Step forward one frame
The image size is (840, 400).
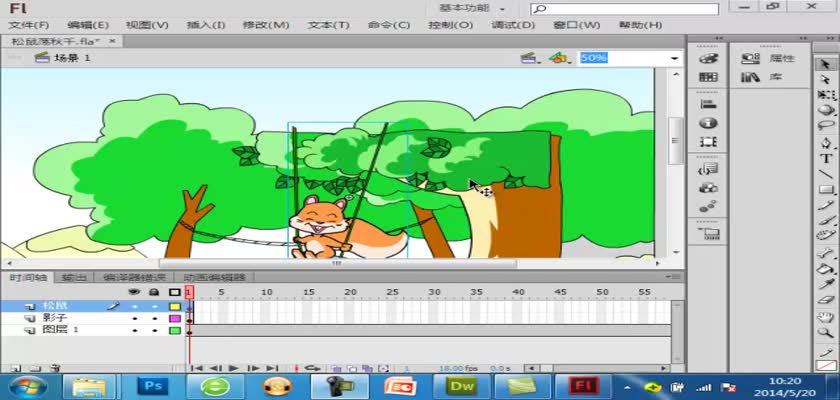tap(253, 368)
